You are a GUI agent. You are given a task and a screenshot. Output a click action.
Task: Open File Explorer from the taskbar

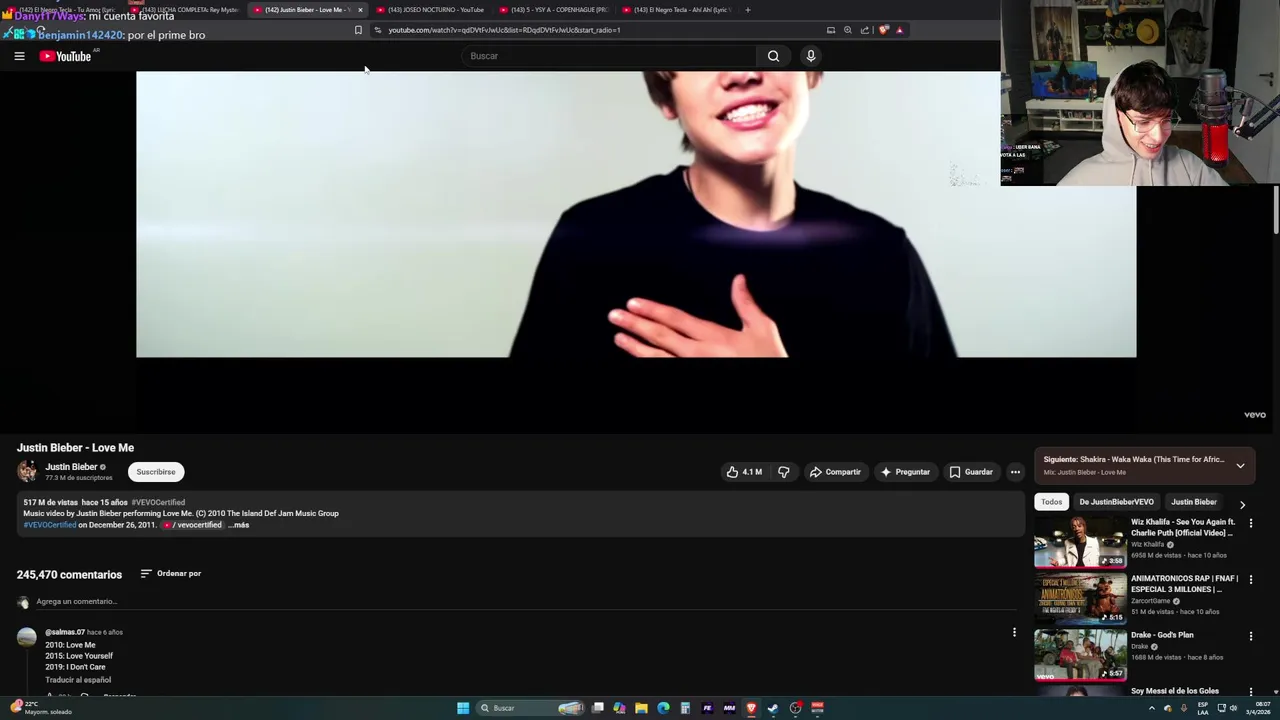pyautogui.click(x=641, y=708)
